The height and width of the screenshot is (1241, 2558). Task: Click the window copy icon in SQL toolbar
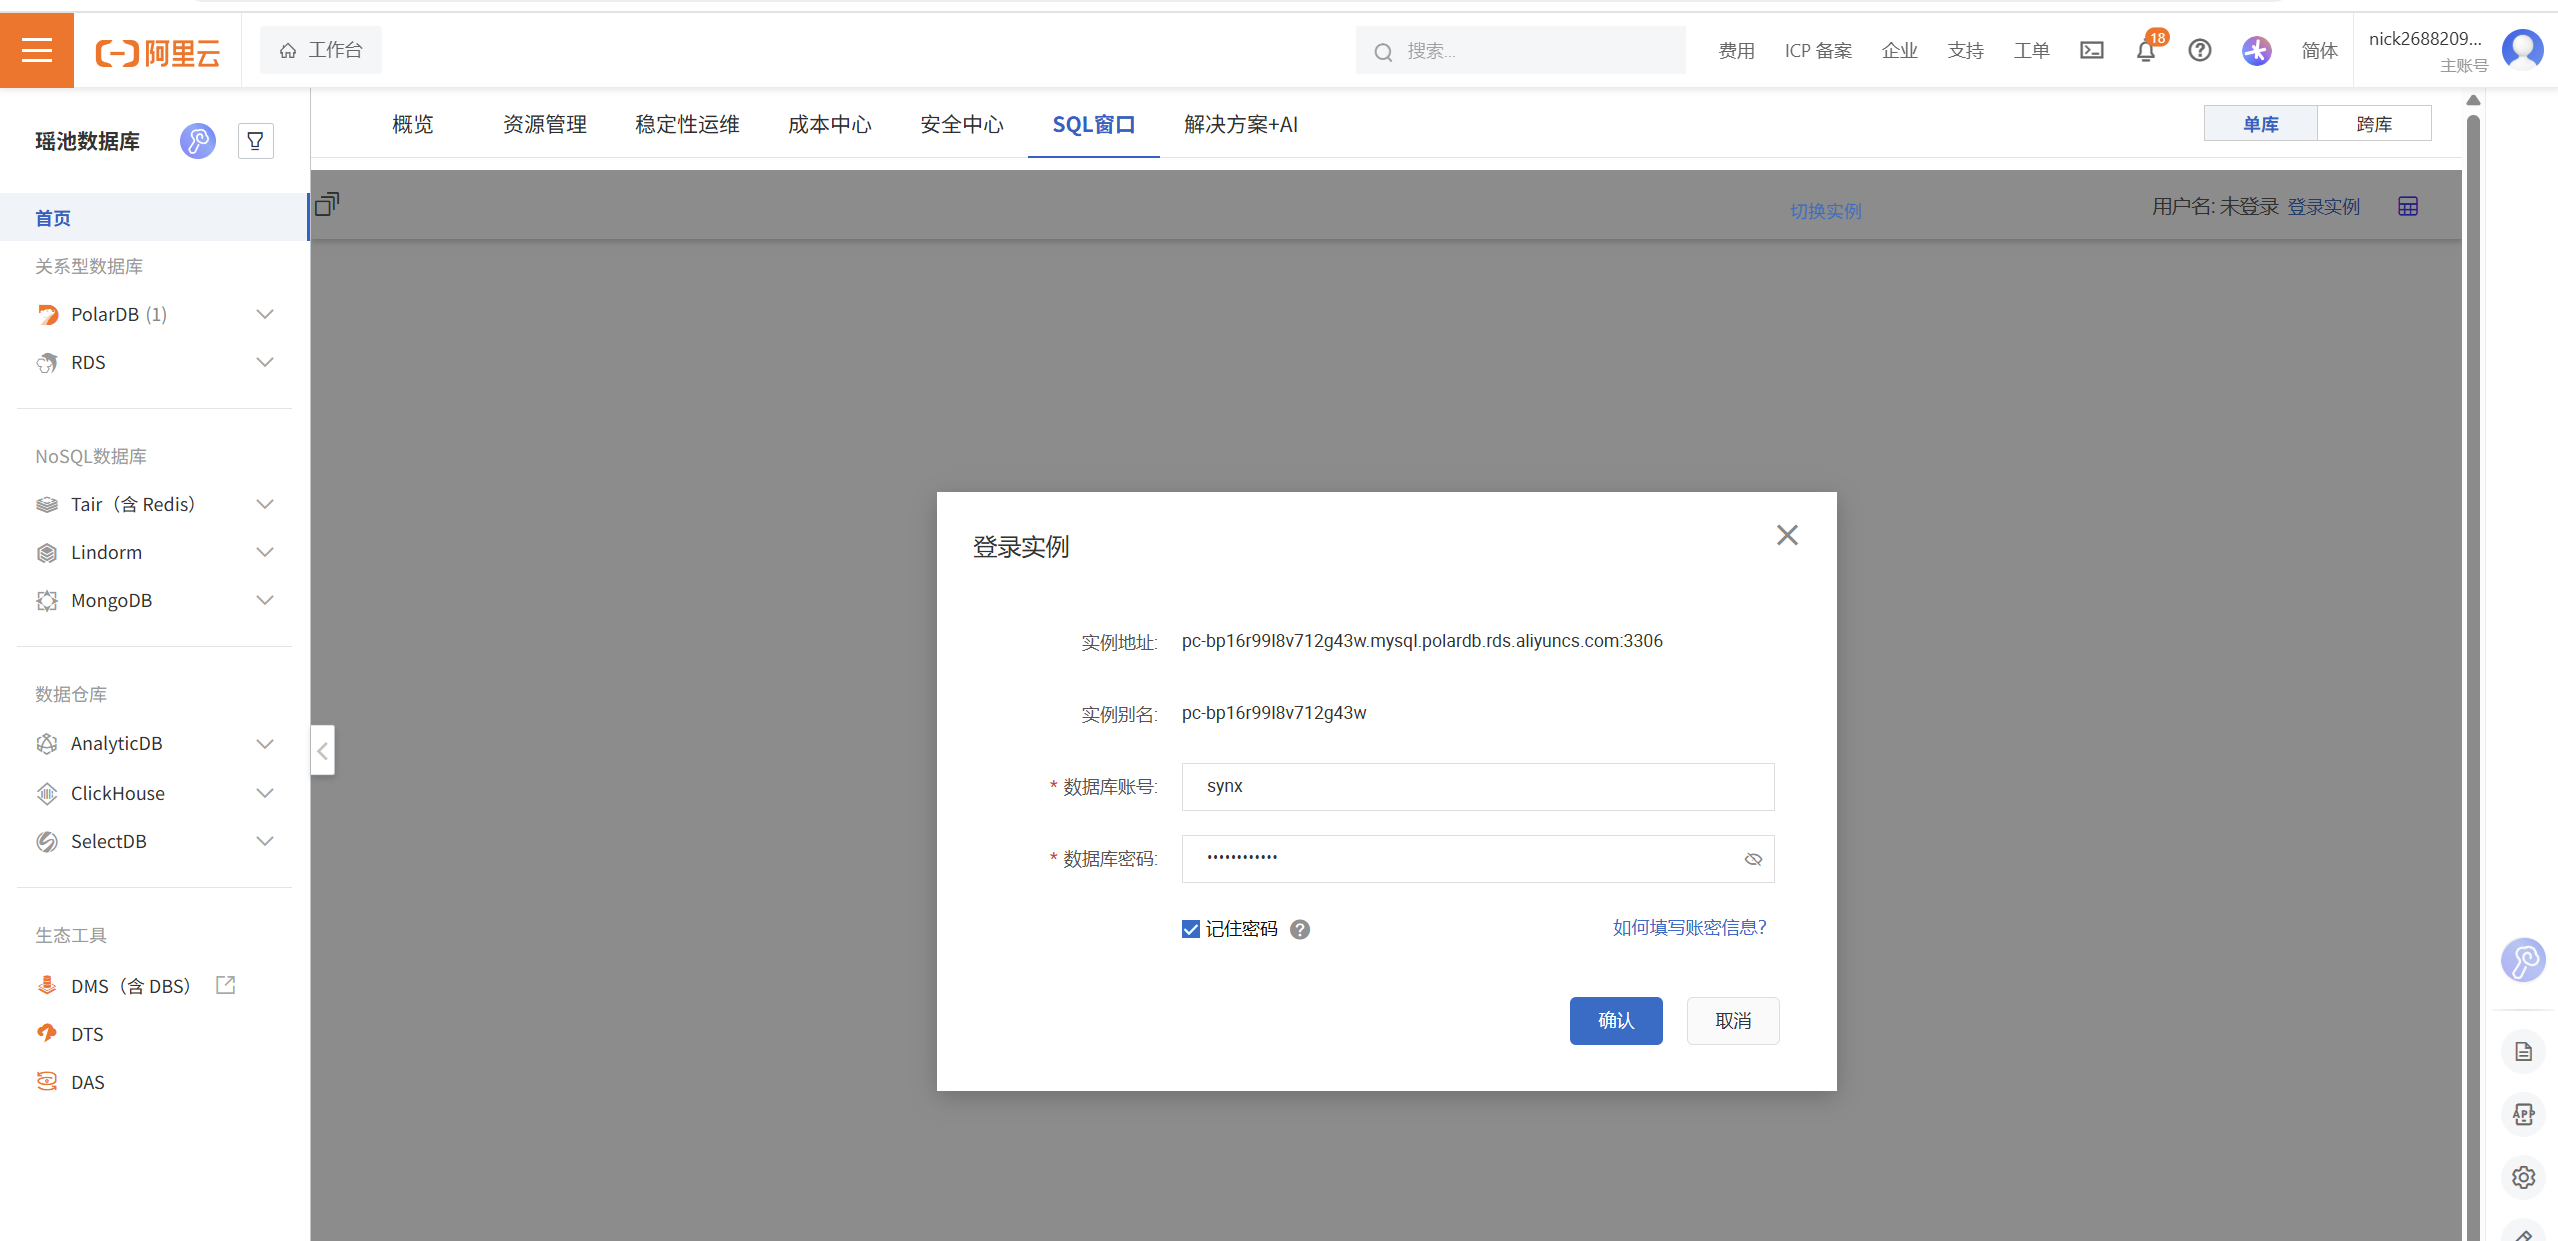pos(327,204)
